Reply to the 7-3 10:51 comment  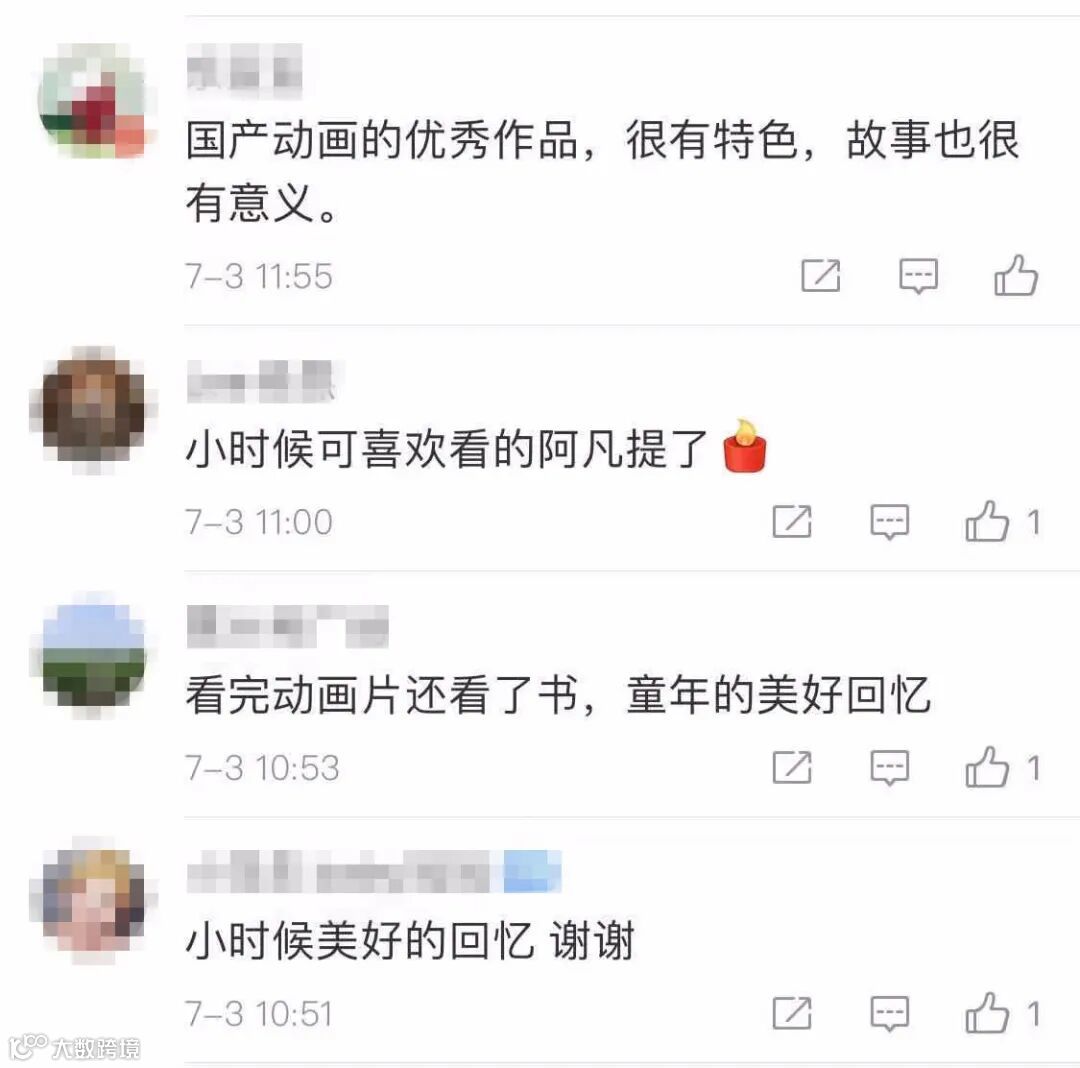pyautogui.click(x=889, y=1014)
